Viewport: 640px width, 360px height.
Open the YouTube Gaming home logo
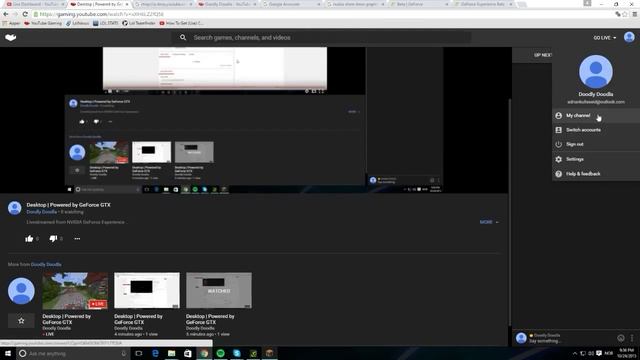11,38
